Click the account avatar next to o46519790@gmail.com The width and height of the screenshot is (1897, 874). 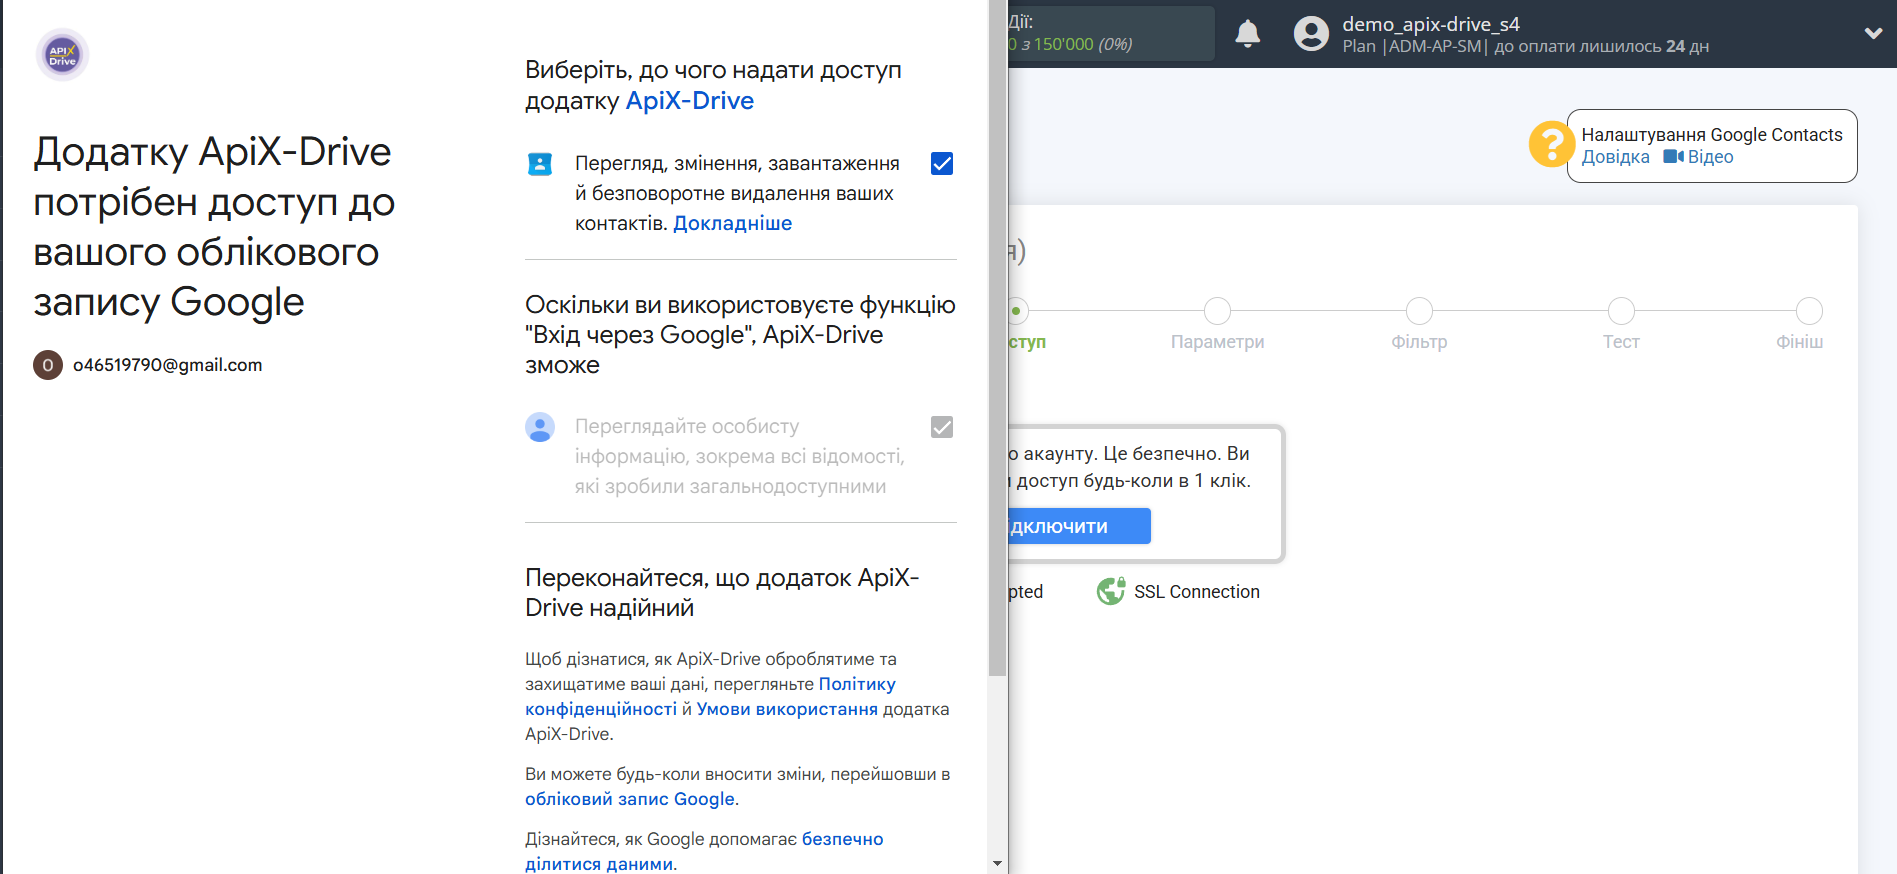(x=48, y=365)
